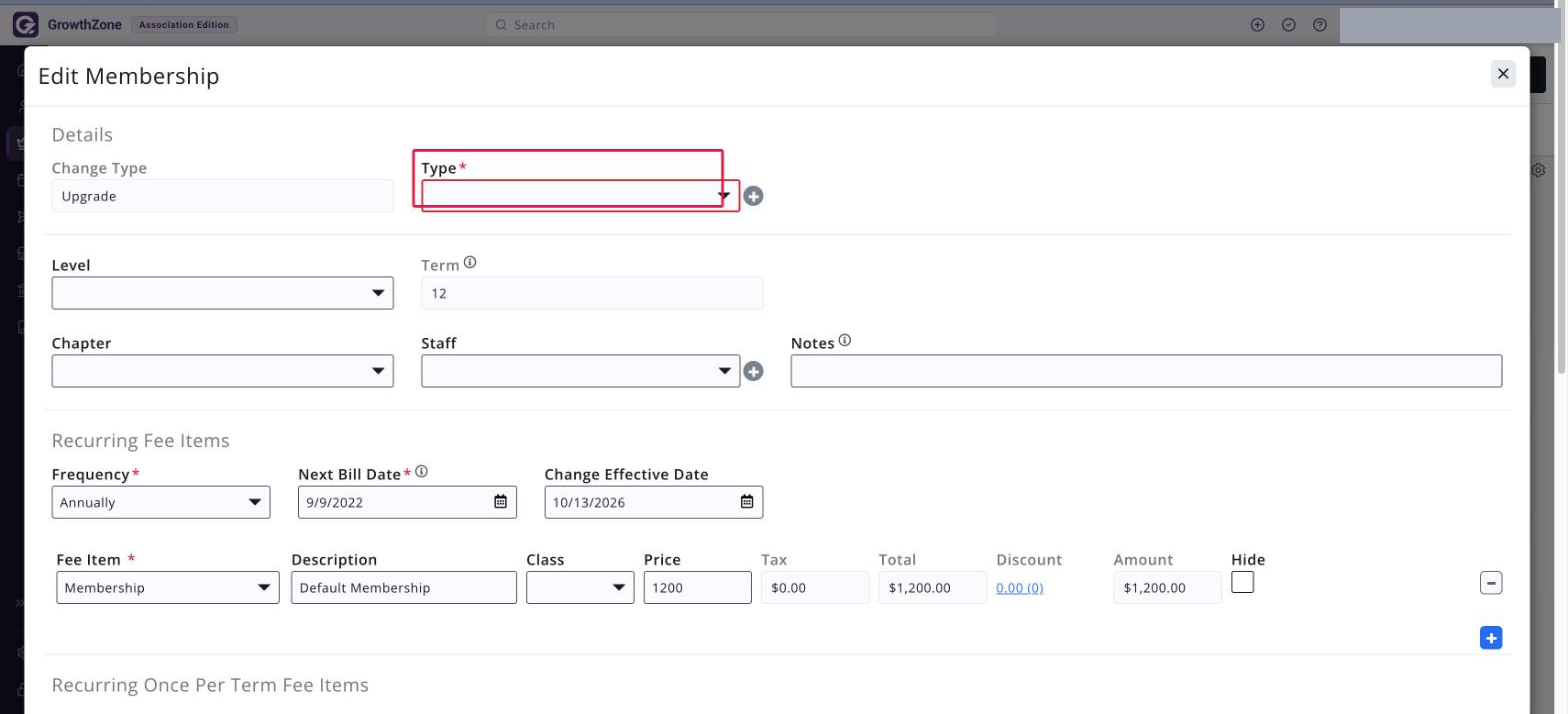The width and height of the screenshot is (1568, 714).
Task: Click the GrowthZone logo icon
Action: 25,24
